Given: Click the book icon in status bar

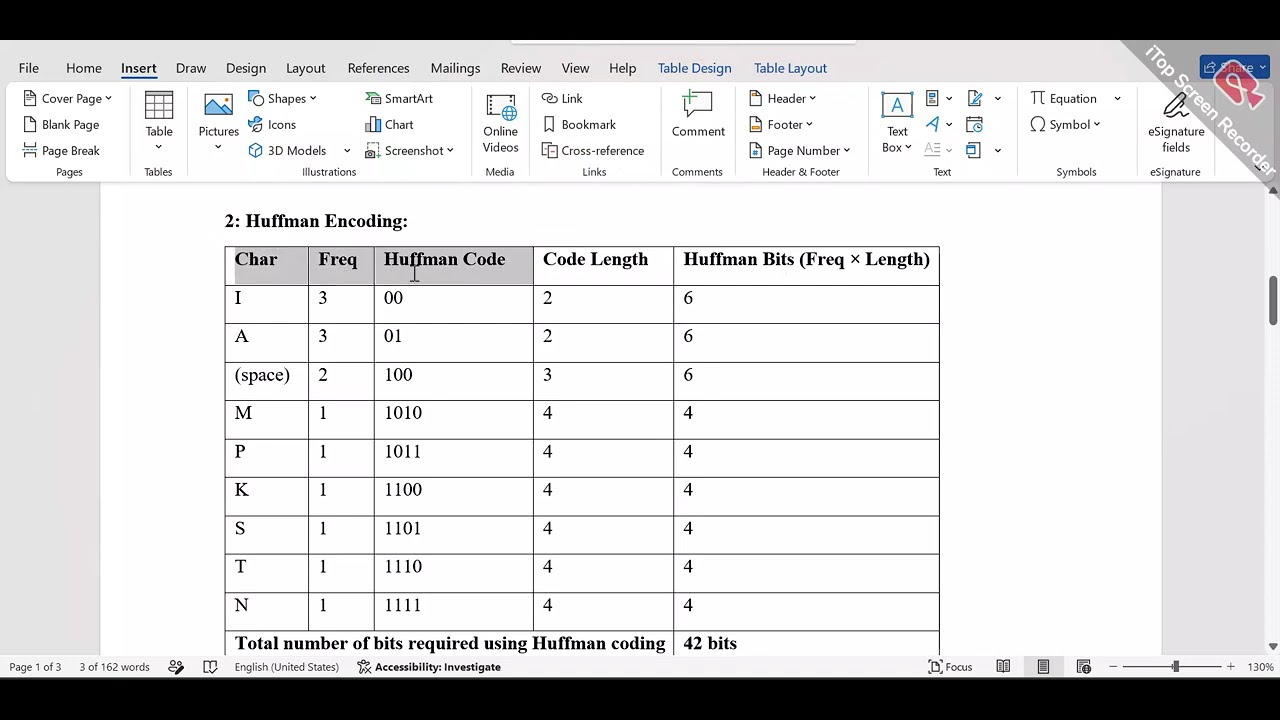Looking at the screenshot, I should 210,667.
